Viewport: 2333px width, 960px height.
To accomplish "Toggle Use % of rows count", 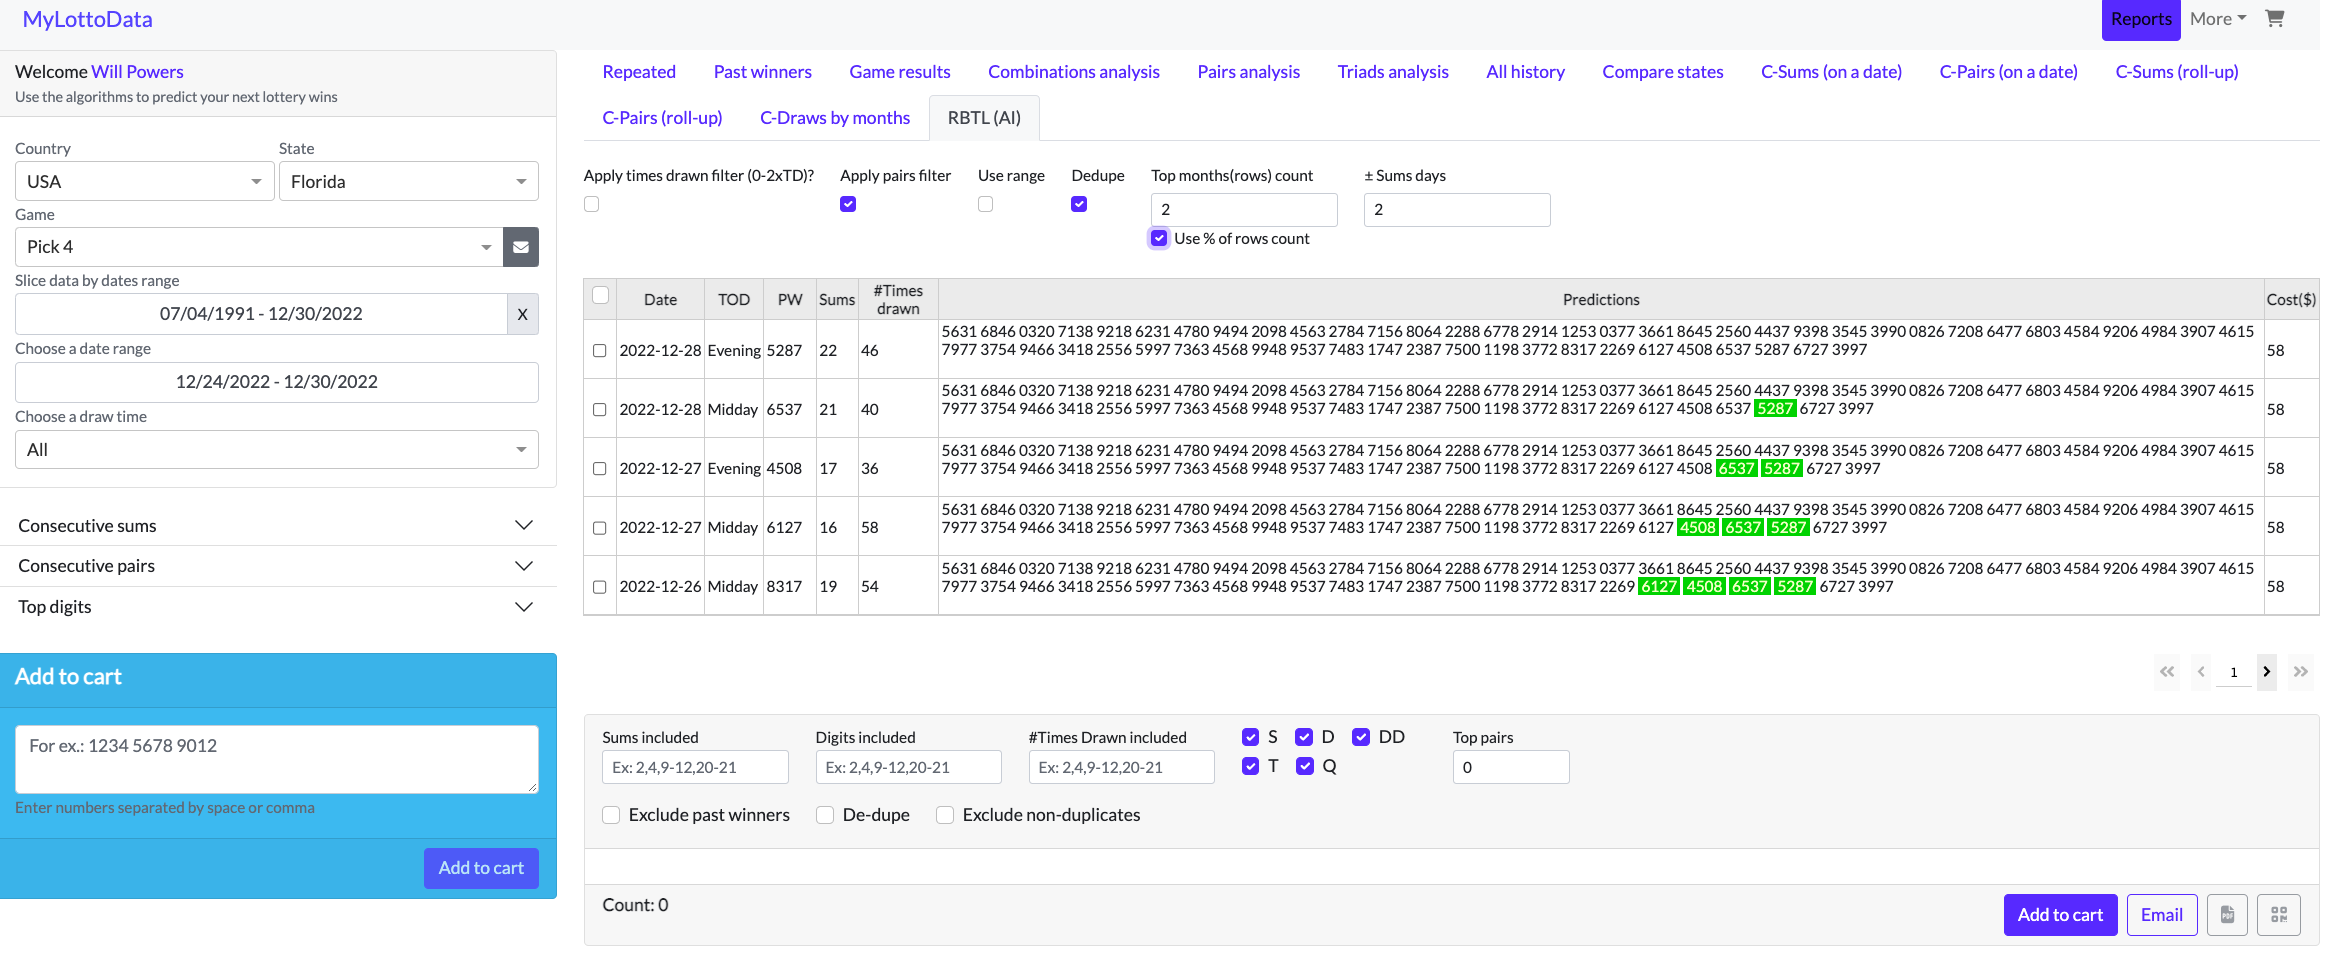I will tap(1159, 238).
